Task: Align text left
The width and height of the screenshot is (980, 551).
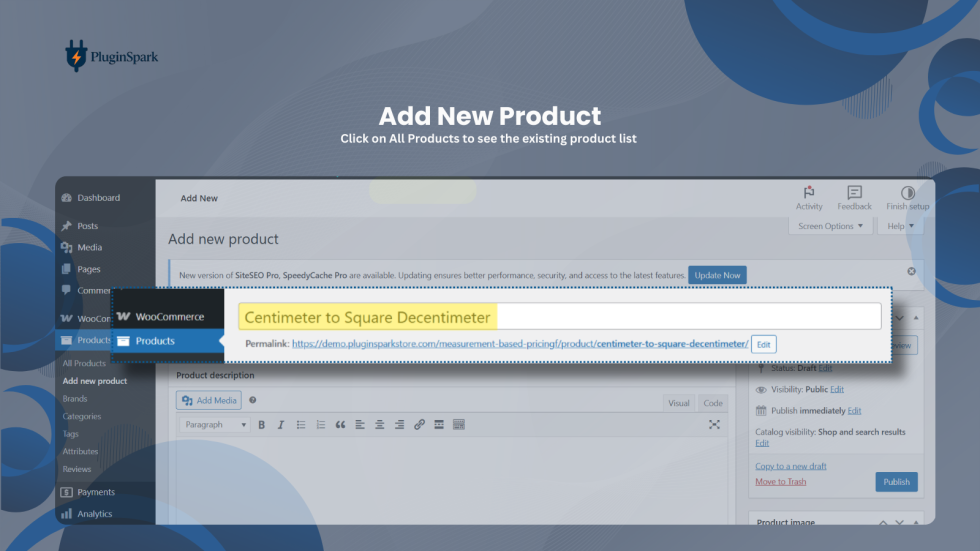Action: coord(360,425)
